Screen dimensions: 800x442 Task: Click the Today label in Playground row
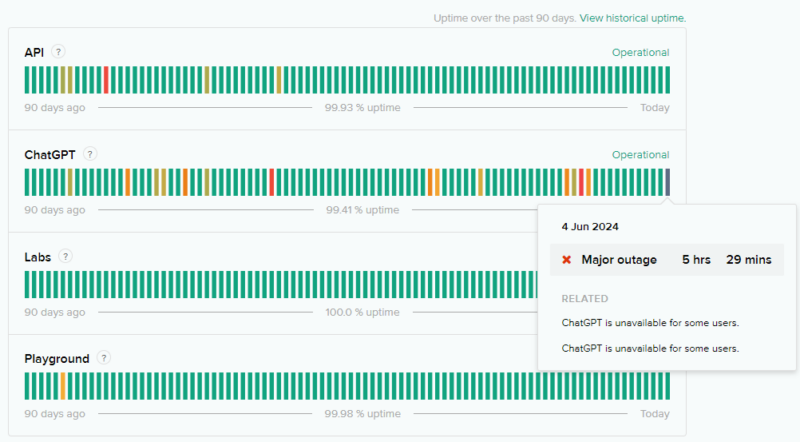pos(655,413)
